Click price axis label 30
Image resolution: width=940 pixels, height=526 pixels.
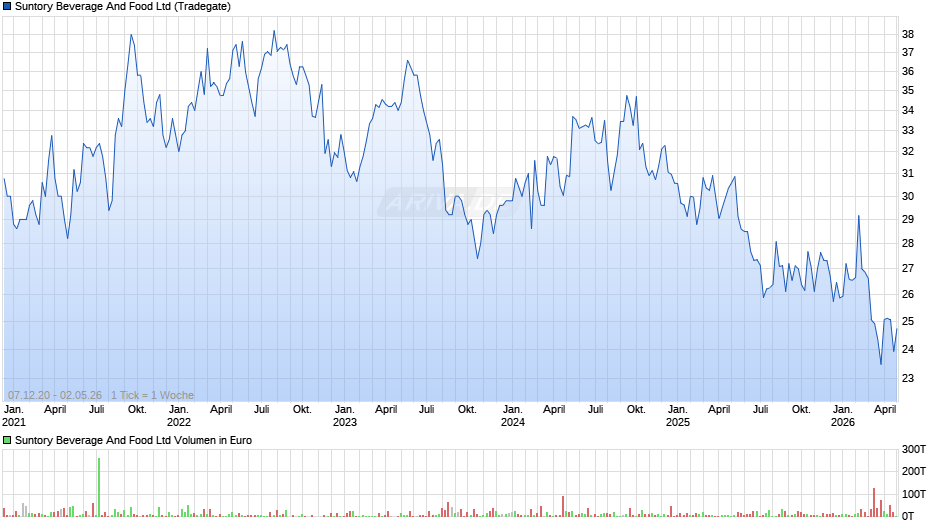908,196
